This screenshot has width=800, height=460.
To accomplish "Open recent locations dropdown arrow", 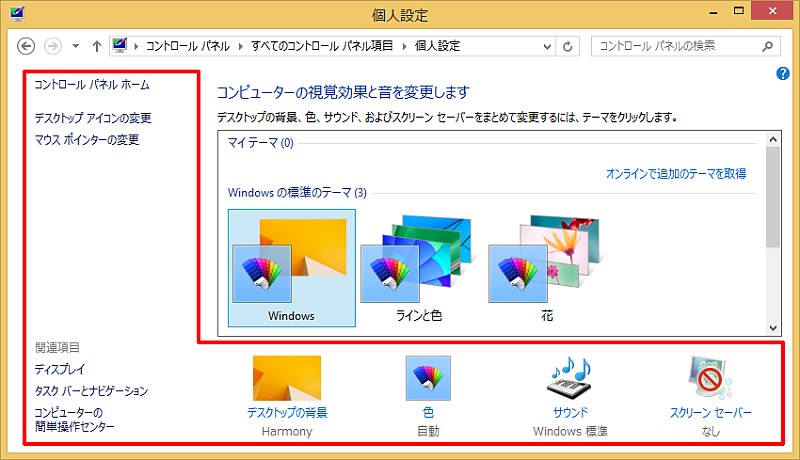I will pyautogui.click(x=76, y=46).
